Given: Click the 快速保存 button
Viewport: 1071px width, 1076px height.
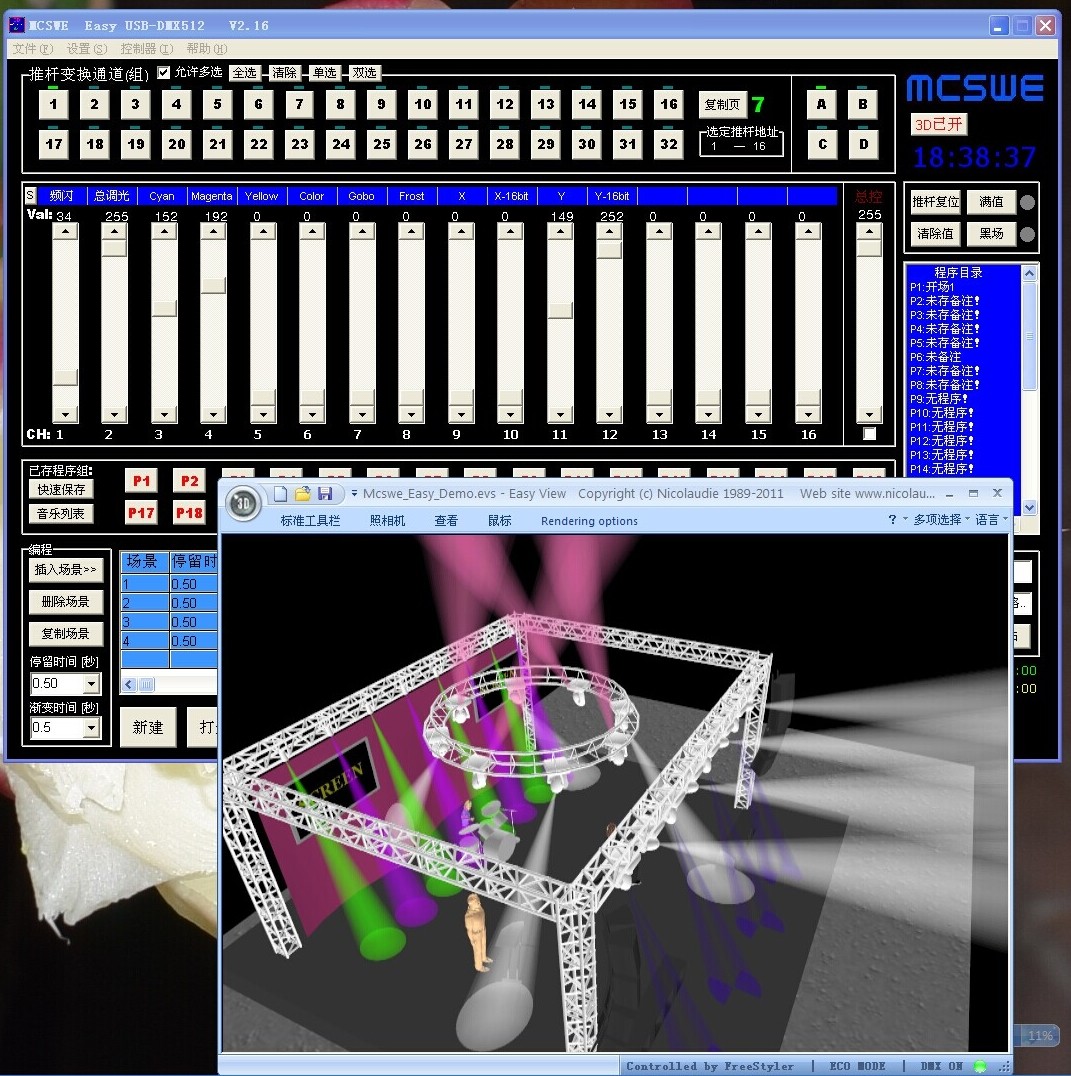Looking at the screenshot, I should tap(61, 489).
